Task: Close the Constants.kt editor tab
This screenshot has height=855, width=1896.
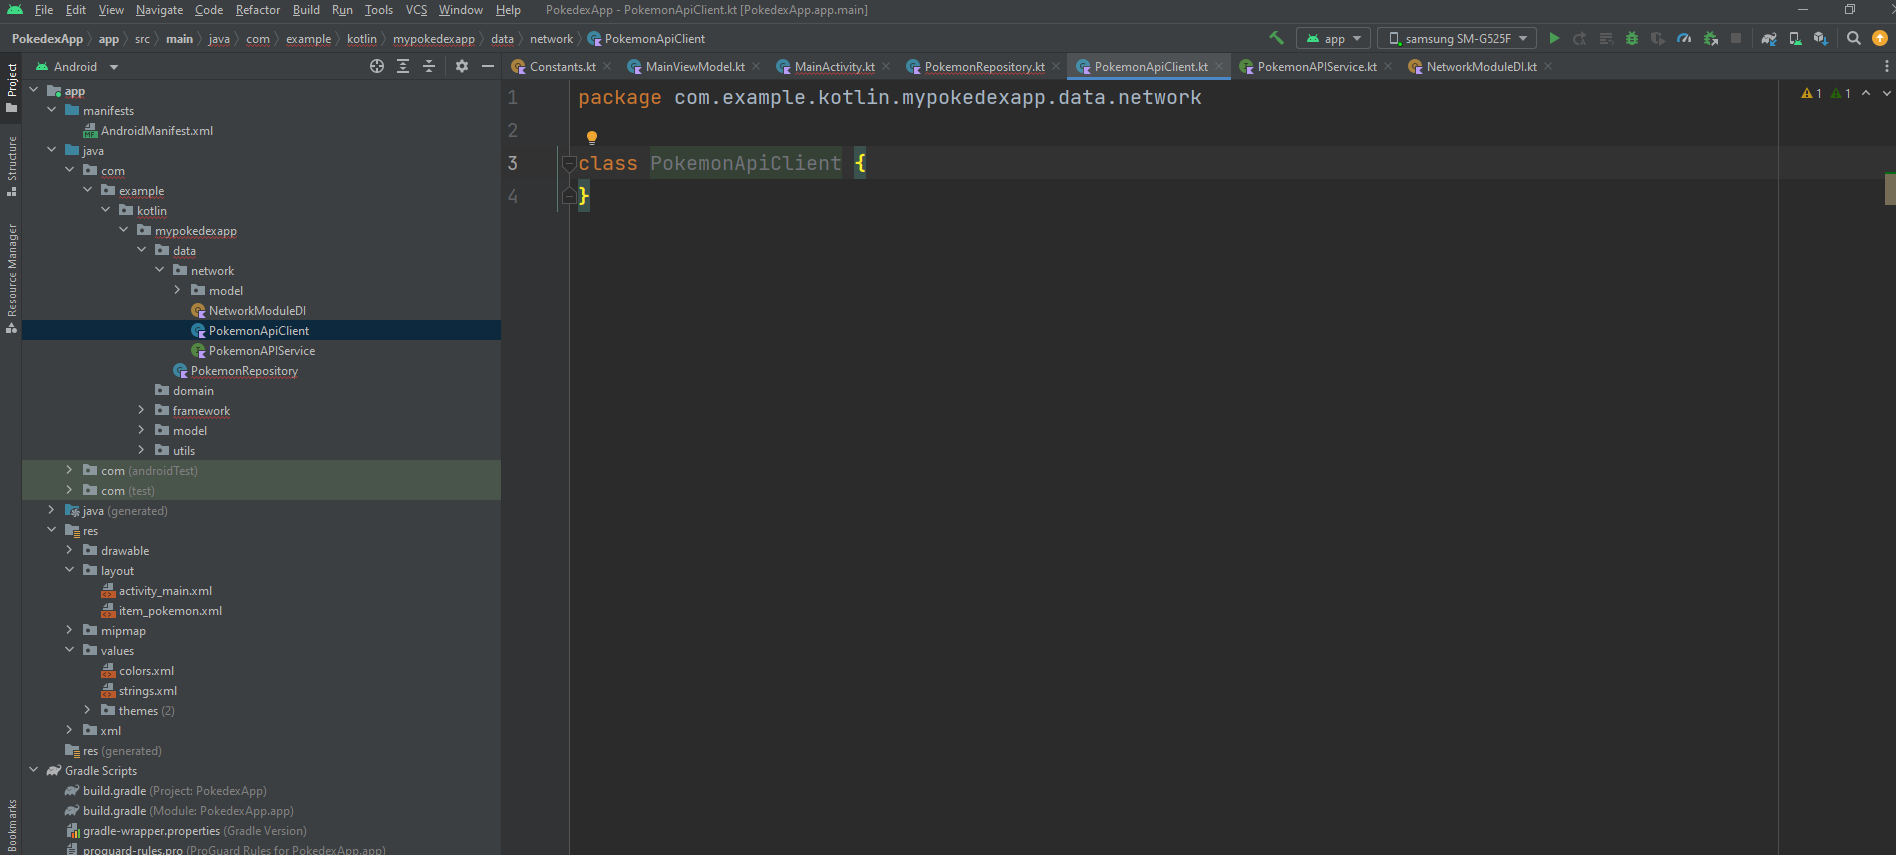Action: 607,67
